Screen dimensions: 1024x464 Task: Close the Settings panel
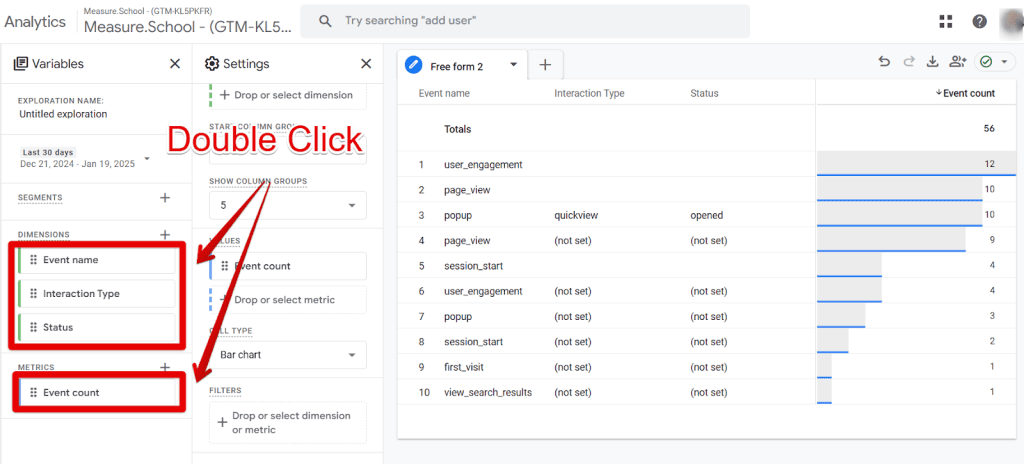point(366,63)
